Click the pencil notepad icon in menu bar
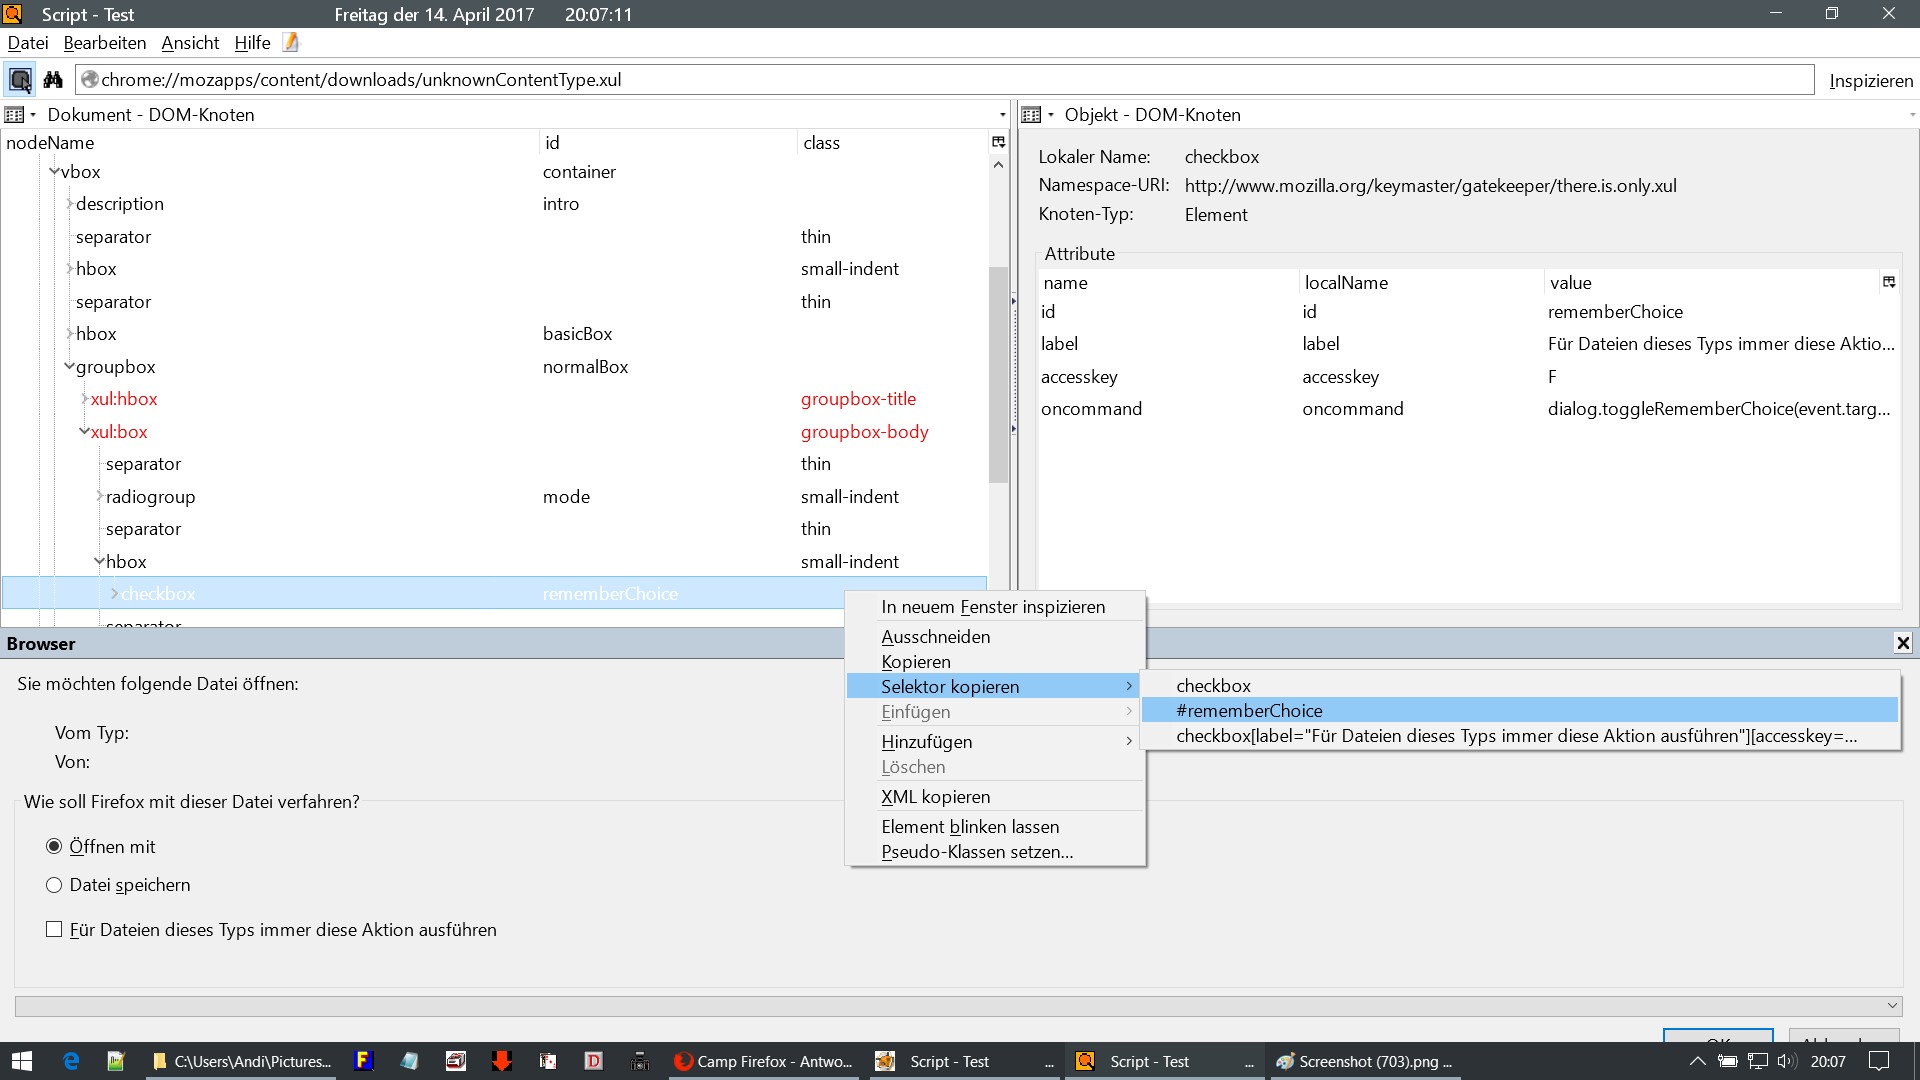Screen dimensions: 1920x1080 [291, 42]
